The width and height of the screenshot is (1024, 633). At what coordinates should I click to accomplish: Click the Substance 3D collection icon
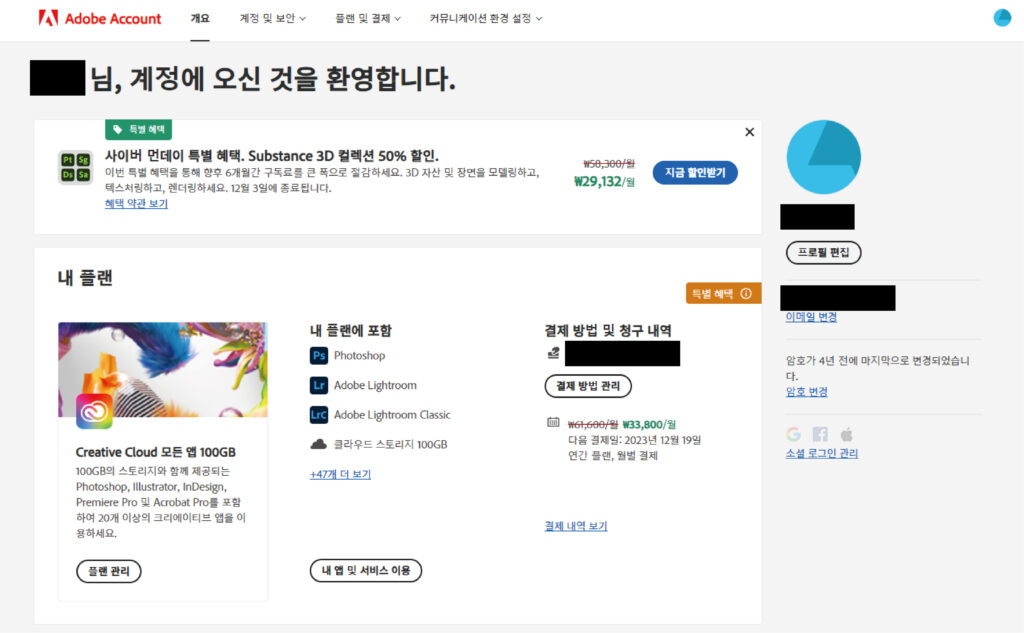(76, 167)
